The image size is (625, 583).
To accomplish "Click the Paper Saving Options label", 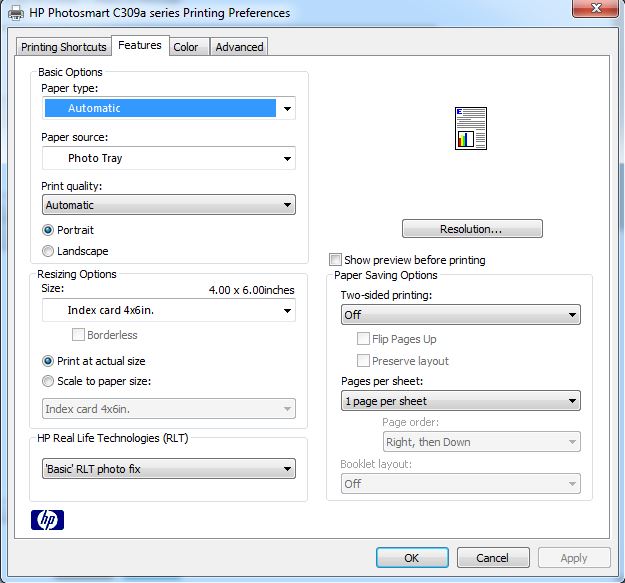I will [385, 275].
